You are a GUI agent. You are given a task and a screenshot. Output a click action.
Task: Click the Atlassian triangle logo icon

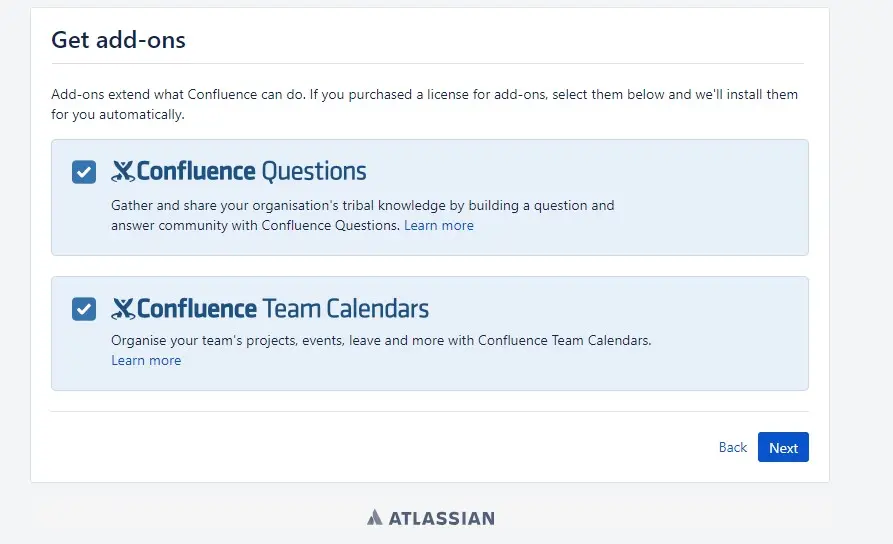[375, 518]
